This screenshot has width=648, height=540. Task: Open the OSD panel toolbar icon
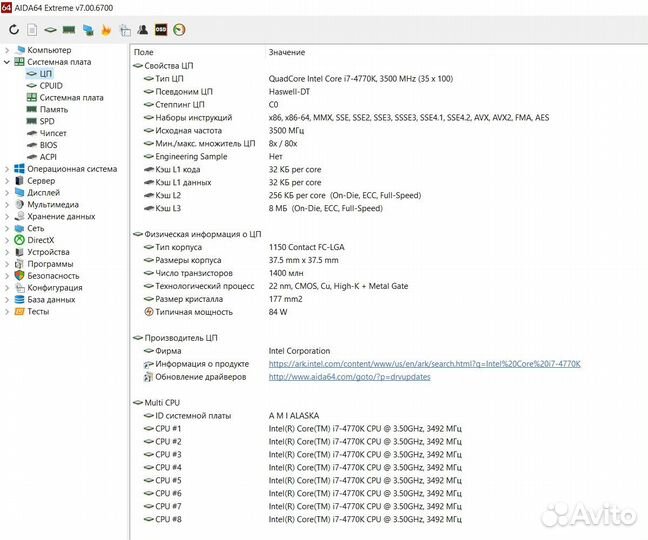[160, 30]
